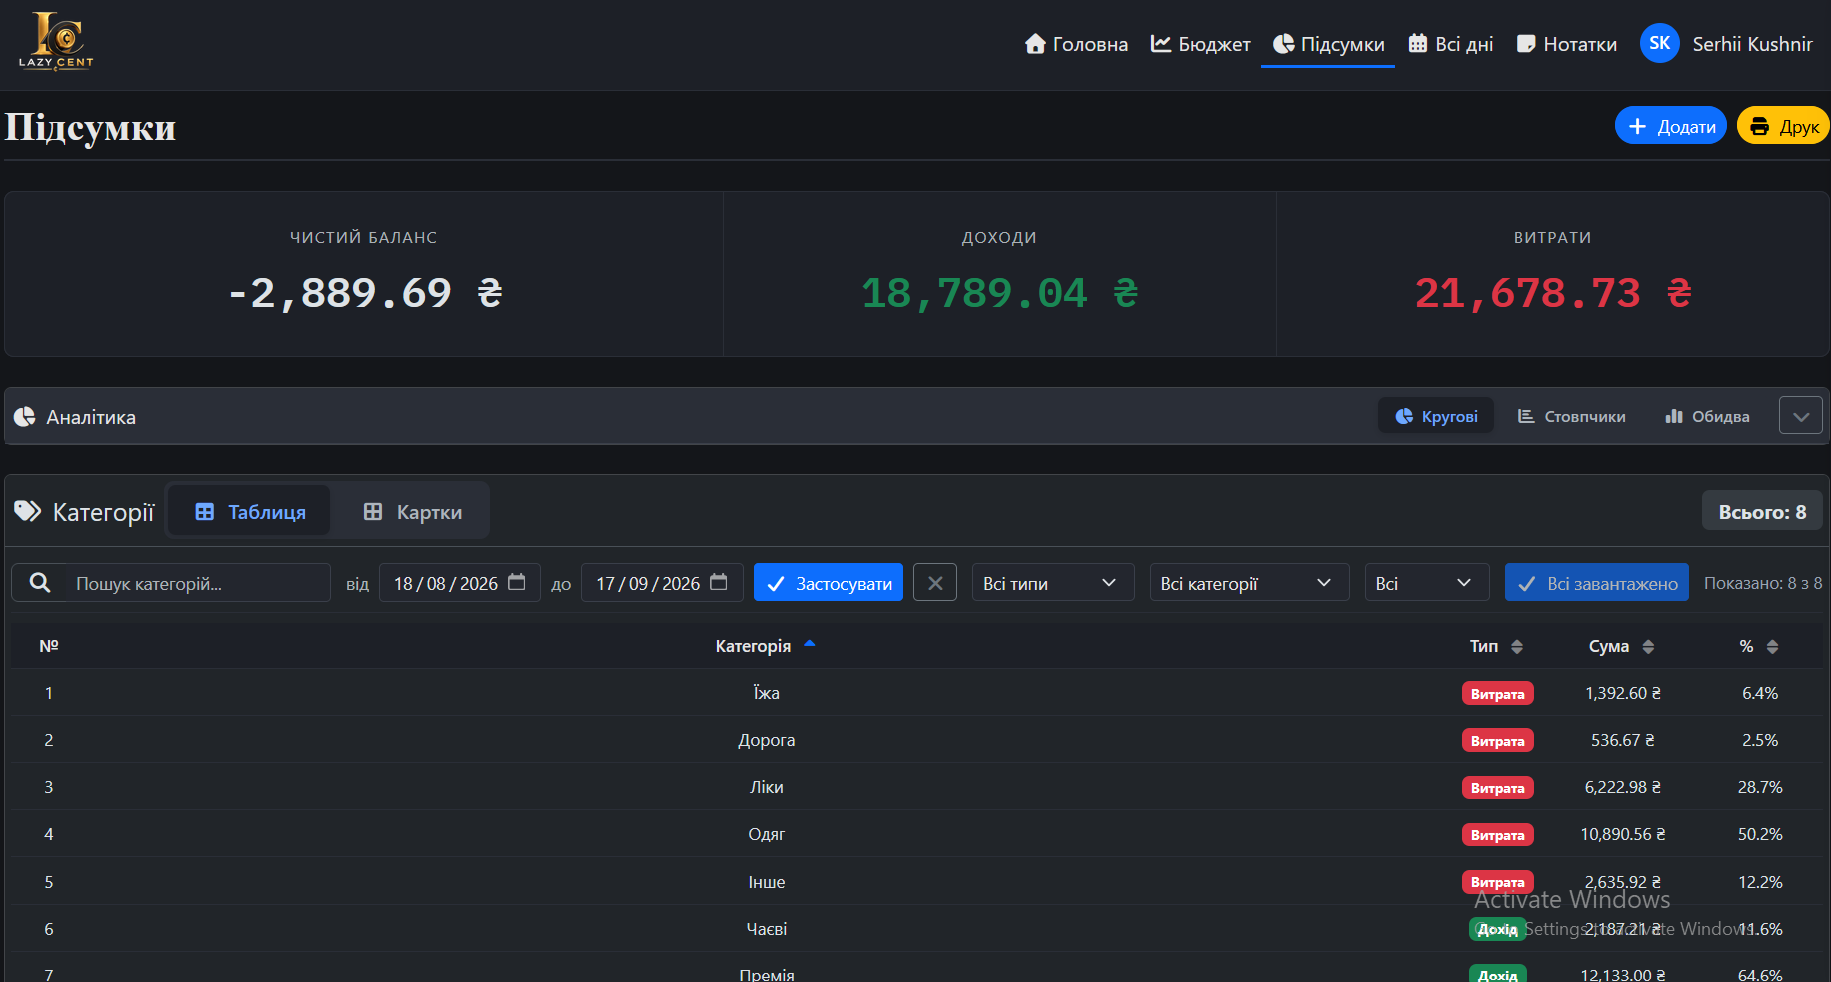Go to the Бюджет menu item

tap(1200, 44)
